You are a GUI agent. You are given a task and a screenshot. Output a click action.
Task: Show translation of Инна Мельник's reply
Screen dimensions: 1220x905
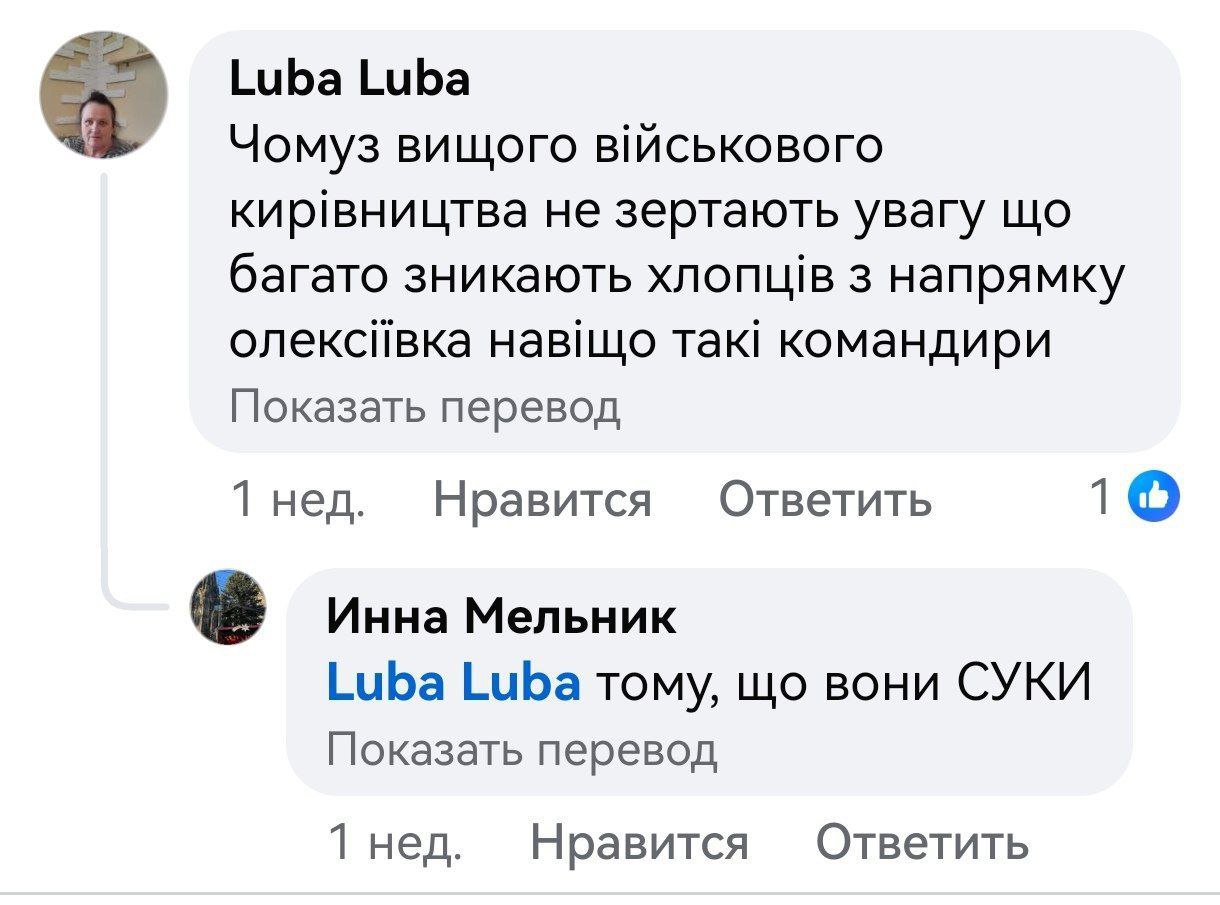[x=522, y=748]
